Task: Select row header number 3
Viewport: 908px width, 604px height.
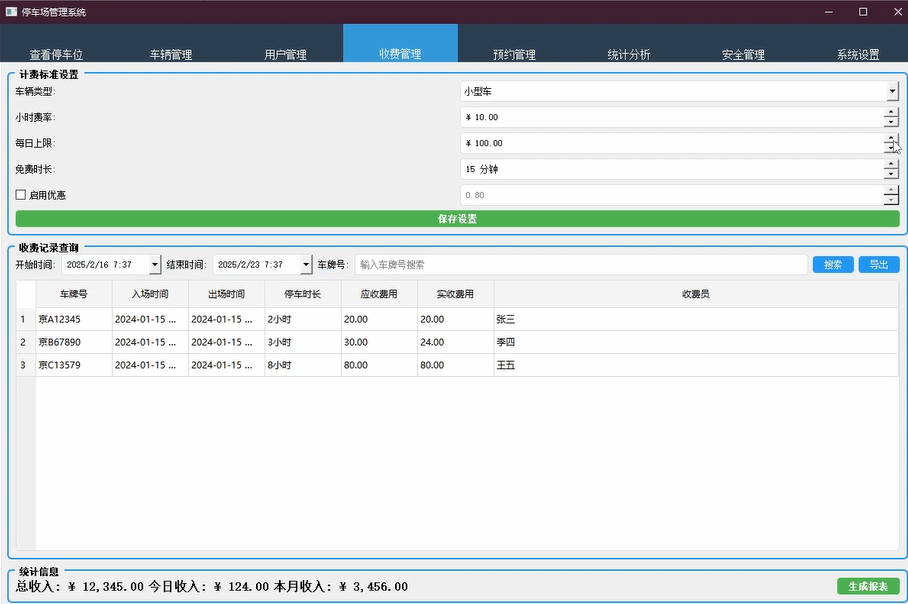Action: point(25,365)
